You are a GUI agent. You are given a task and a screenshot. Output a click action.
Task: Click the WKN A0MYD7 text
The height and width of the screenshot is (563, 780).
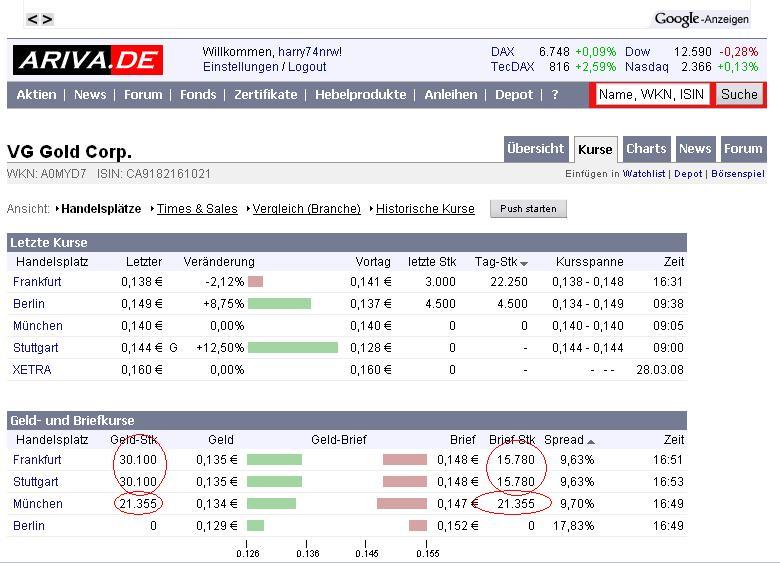[x=47, y=174]
